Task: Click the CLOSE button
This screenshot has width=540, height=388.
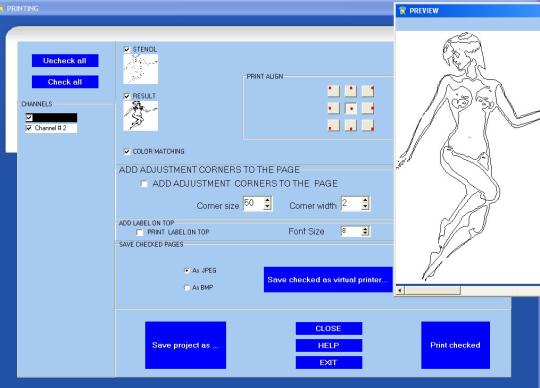Action: click(329, 328)
